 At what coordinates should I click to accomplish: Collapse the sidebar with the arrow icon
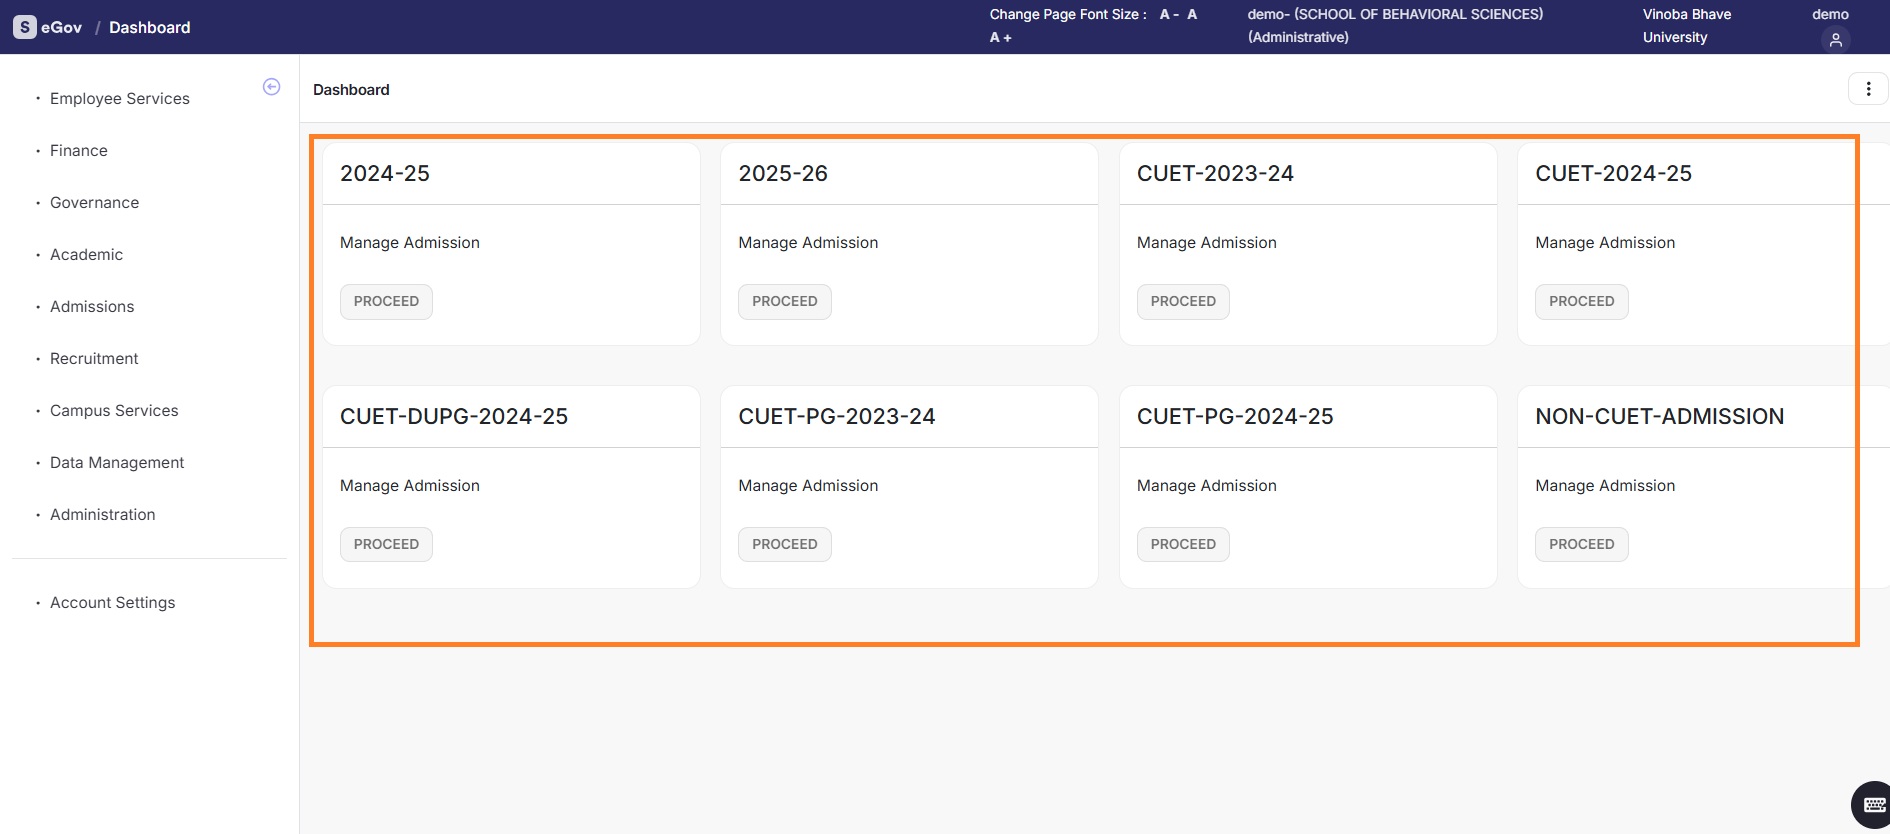pyautogui.click(x=271, y=87)
